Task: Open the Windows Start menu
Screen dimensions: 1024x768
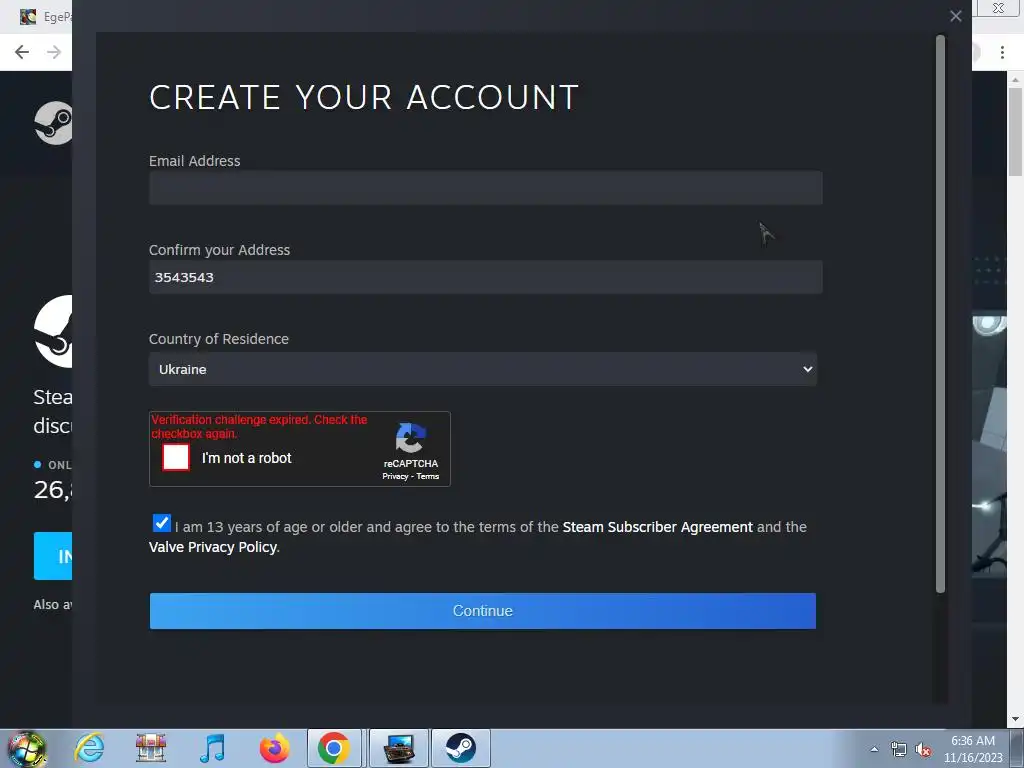Action: [27, 748]
